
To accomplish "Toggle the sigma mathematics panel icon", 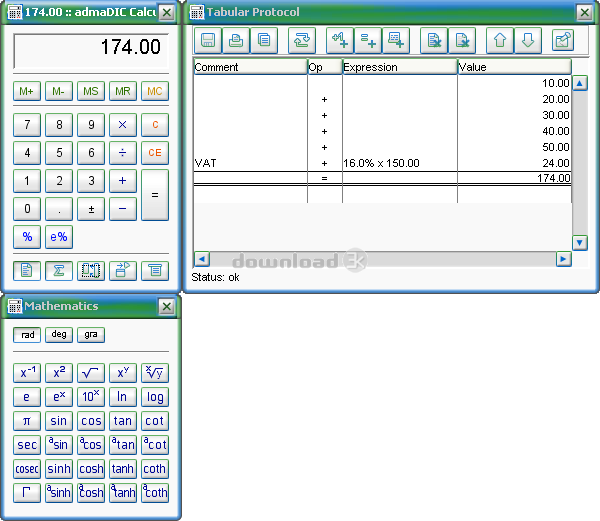I will (x=59, y=271).
